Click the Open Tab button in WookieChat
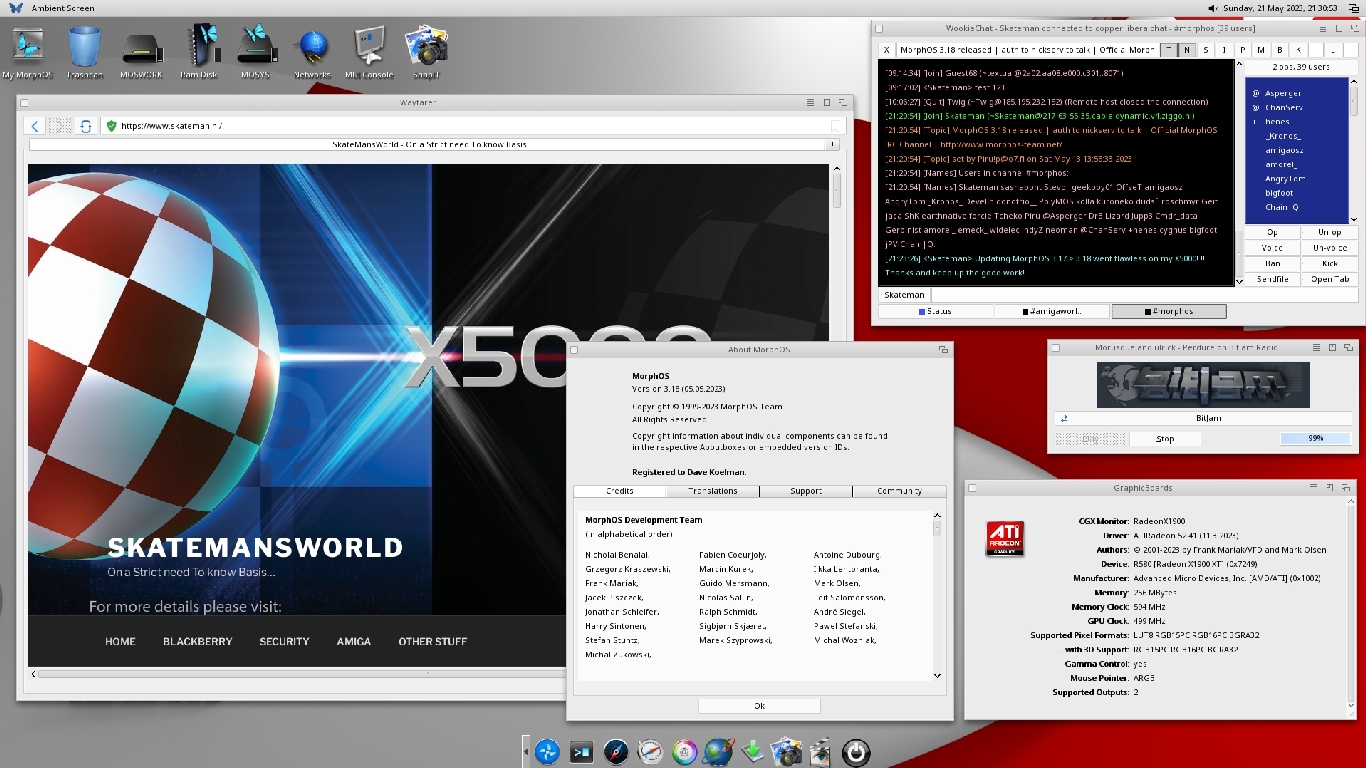The height and width of the screenshot is (768, 1366). (1330, 279)
